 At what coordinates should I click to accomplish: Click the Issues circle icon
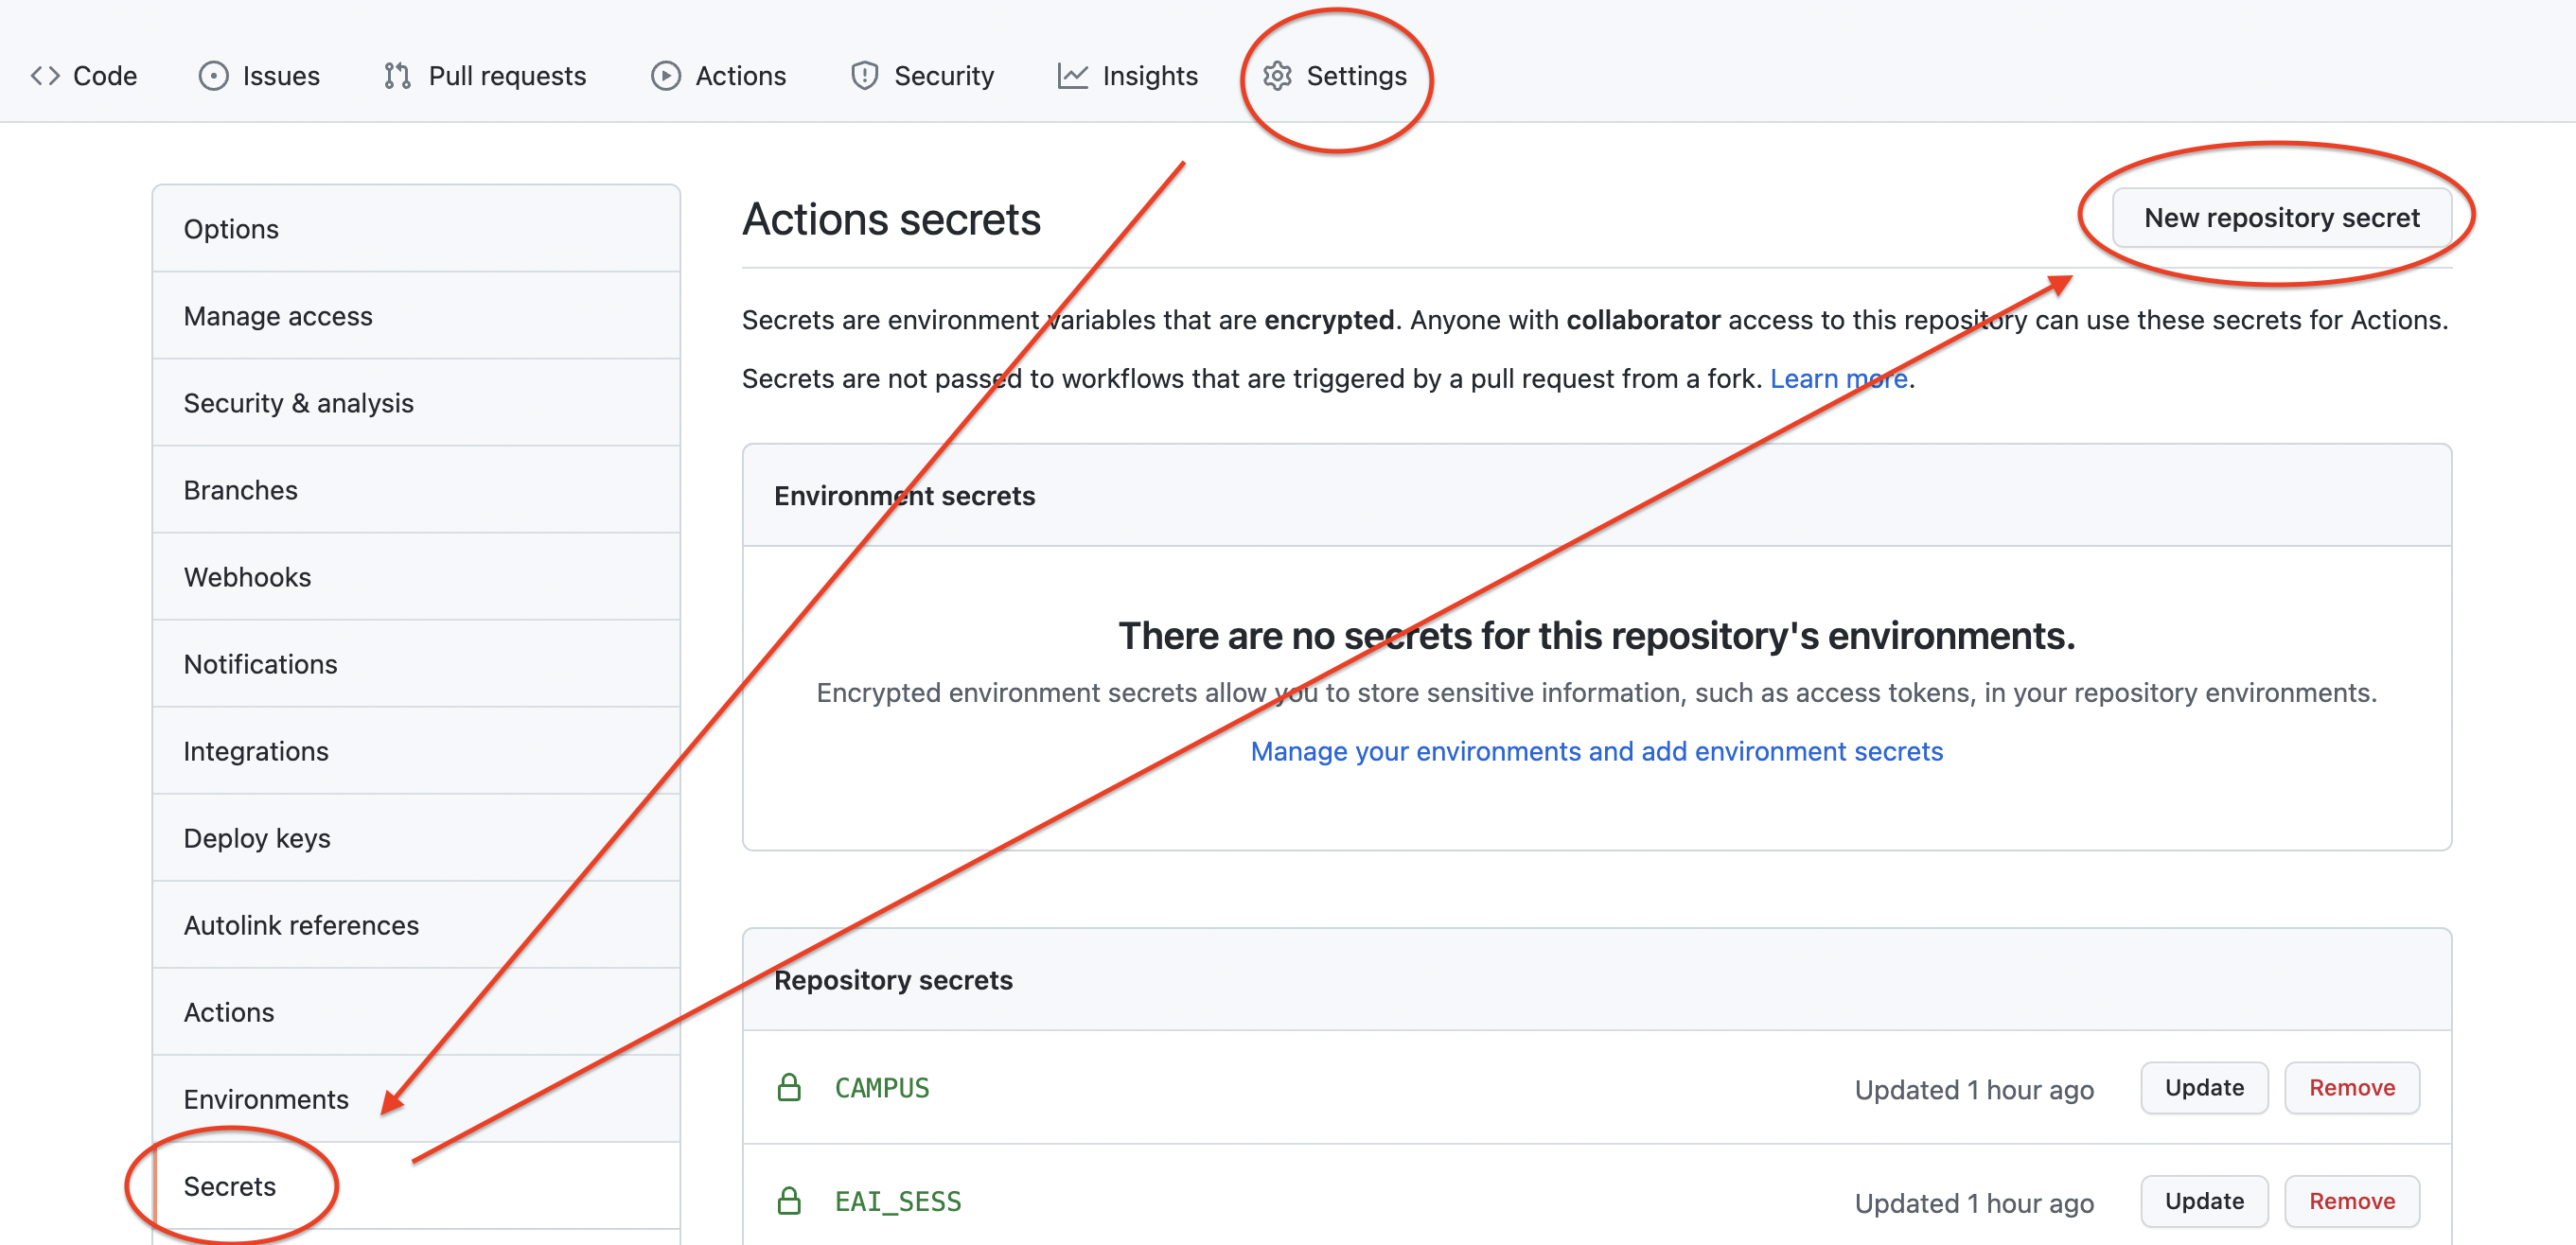point(213,76)
